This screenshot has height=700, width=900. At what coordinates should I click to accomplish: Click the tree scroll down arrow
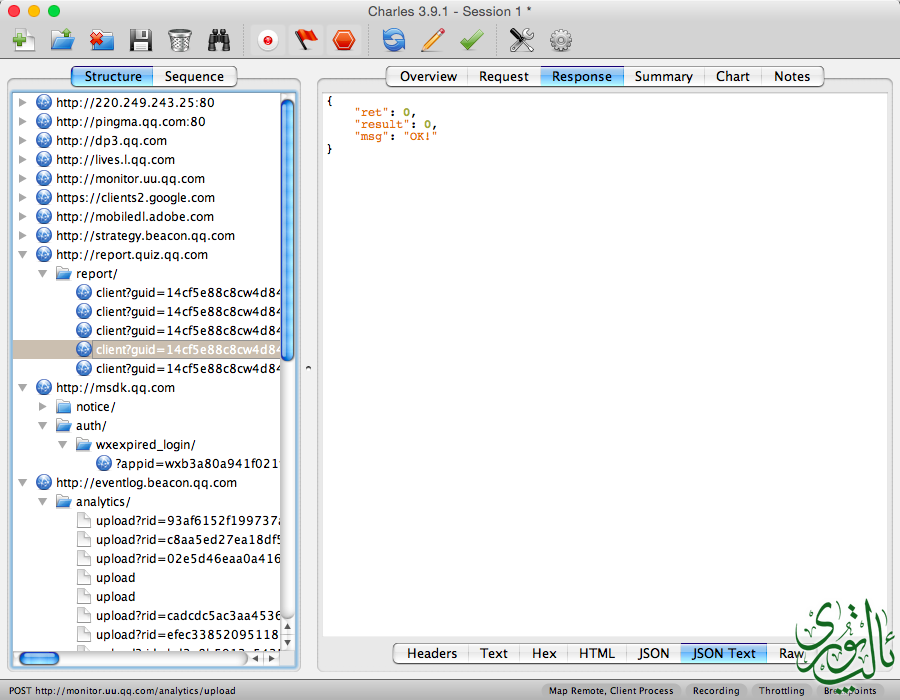pyautogui.click(x=288, y=643)
